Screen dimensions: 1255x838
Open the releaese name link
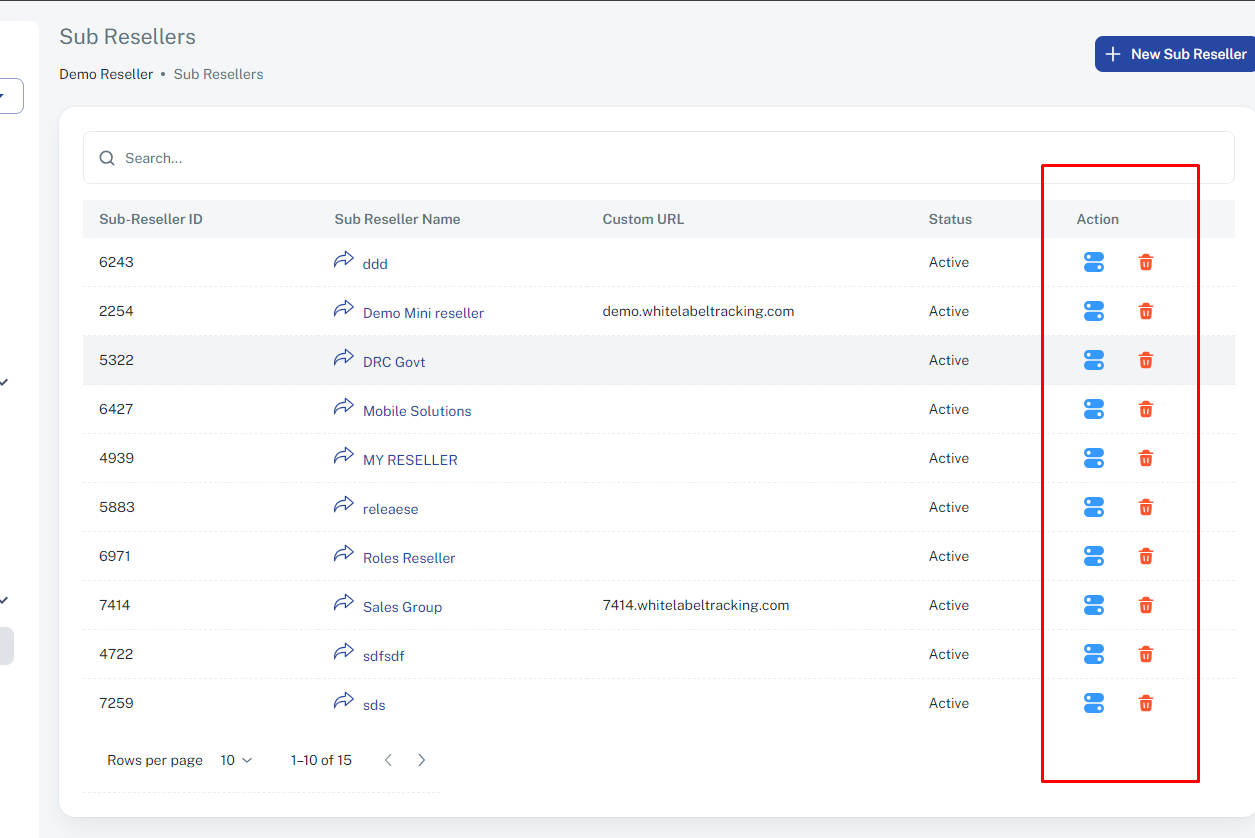click(x=390, y=509)
